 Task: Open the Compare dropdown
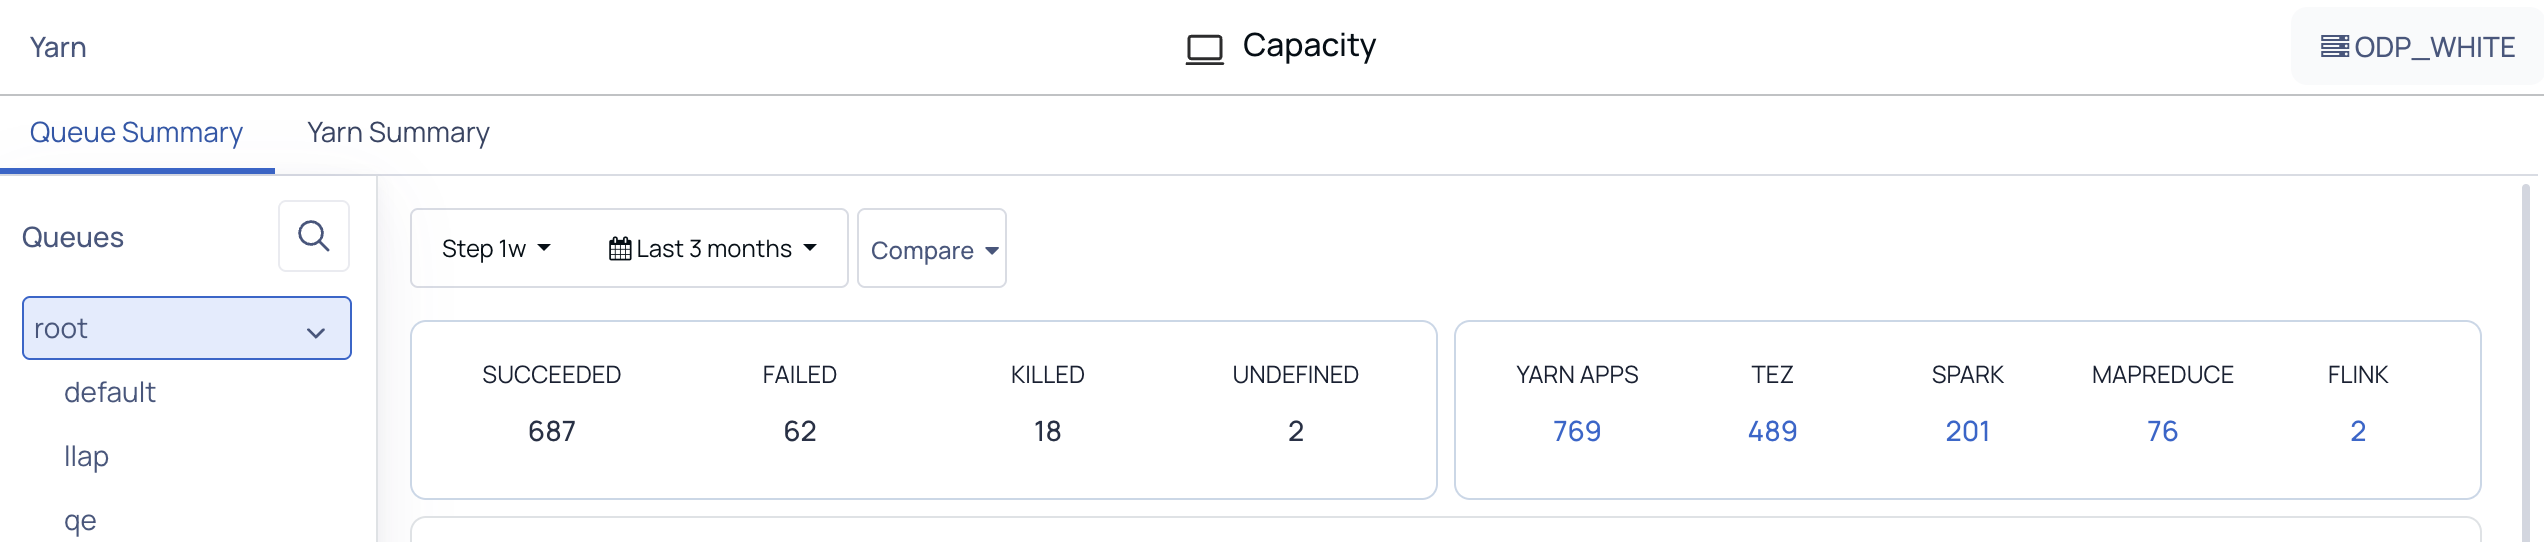pos(932,250)
